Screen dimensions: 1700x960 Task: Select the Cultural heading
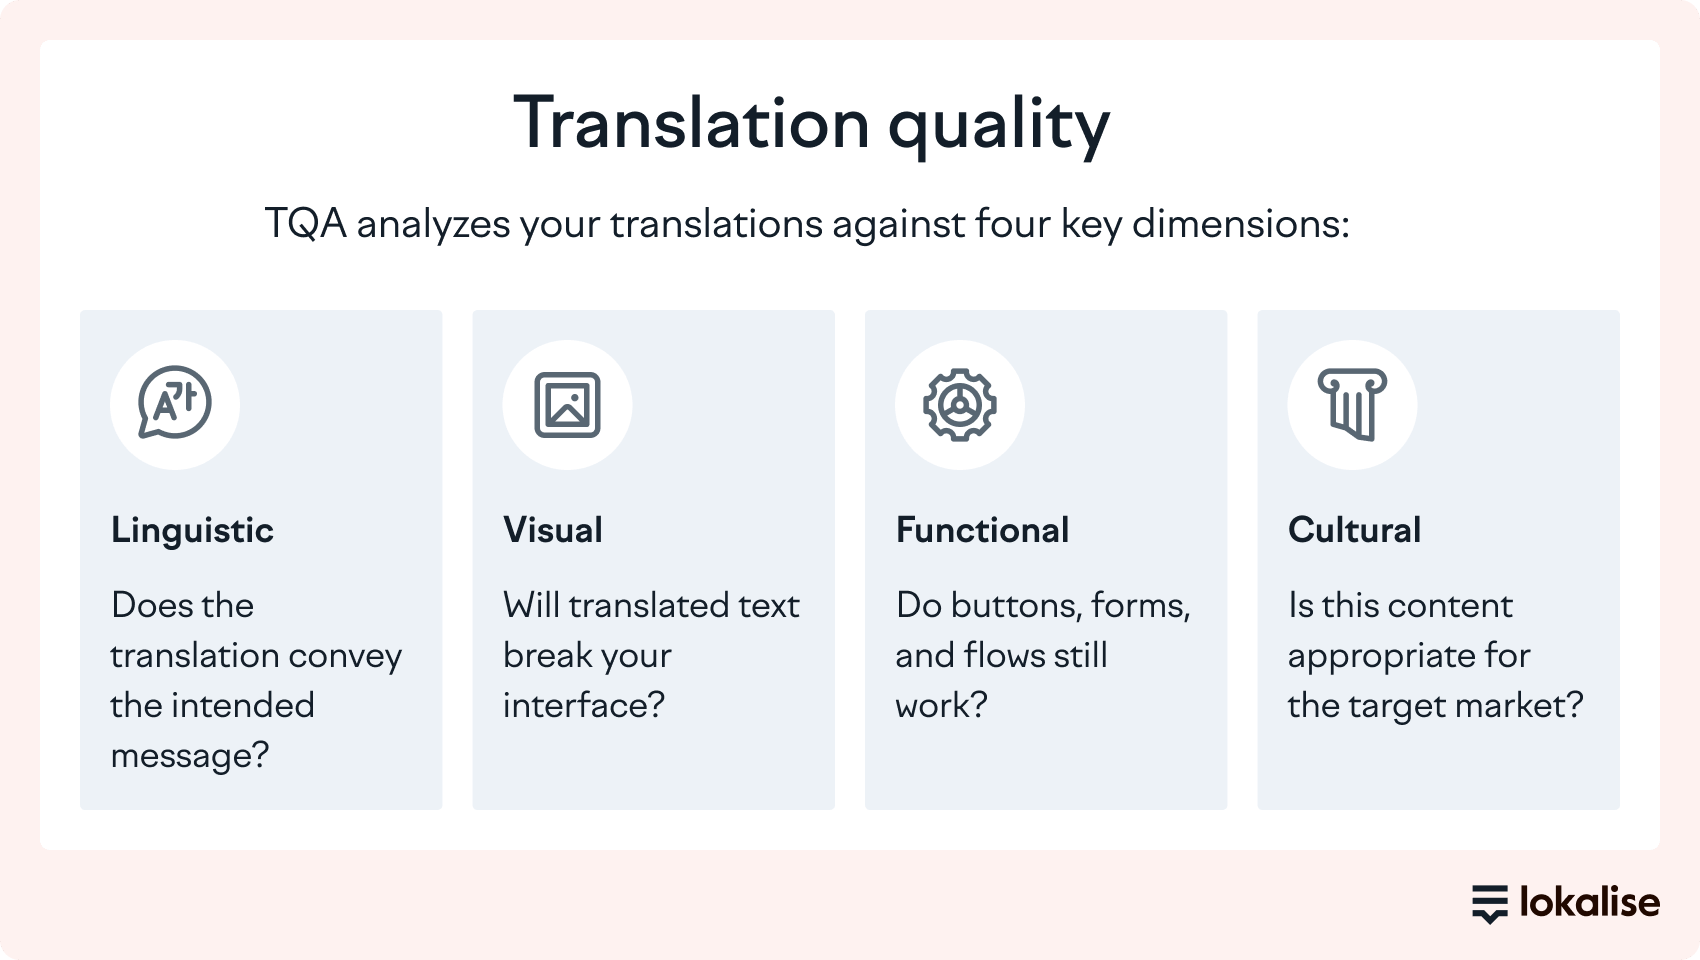tap(1354, 530)
